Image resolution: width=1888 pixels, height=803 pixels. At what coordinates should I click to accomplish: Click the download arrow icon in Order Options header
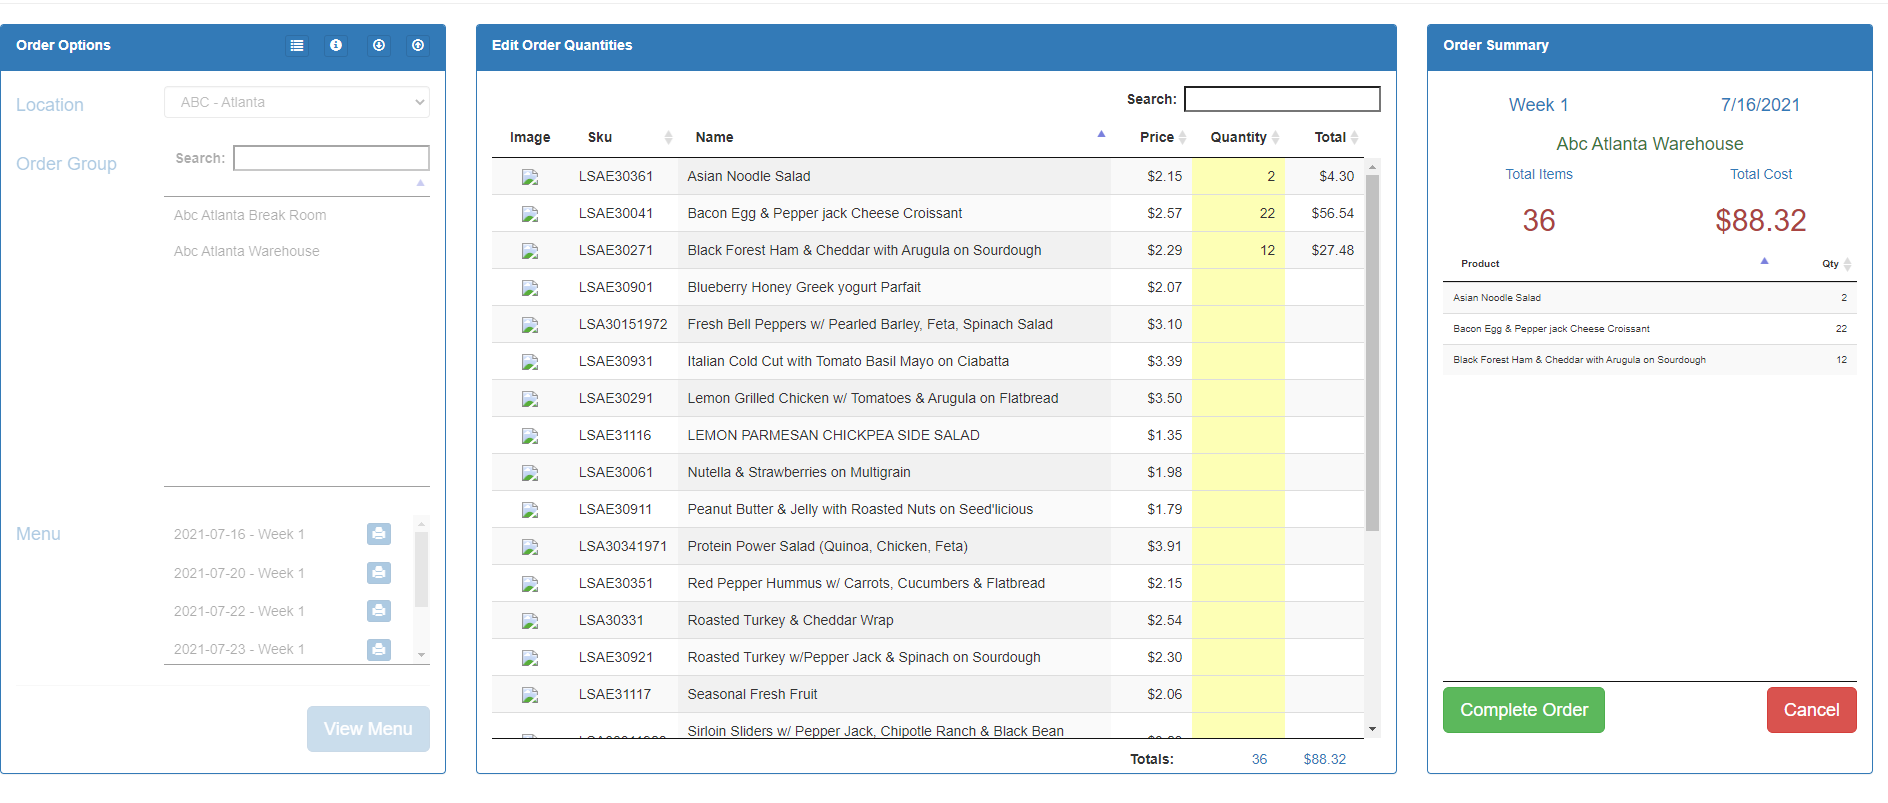pyautogui.click(x=379, y=45)
